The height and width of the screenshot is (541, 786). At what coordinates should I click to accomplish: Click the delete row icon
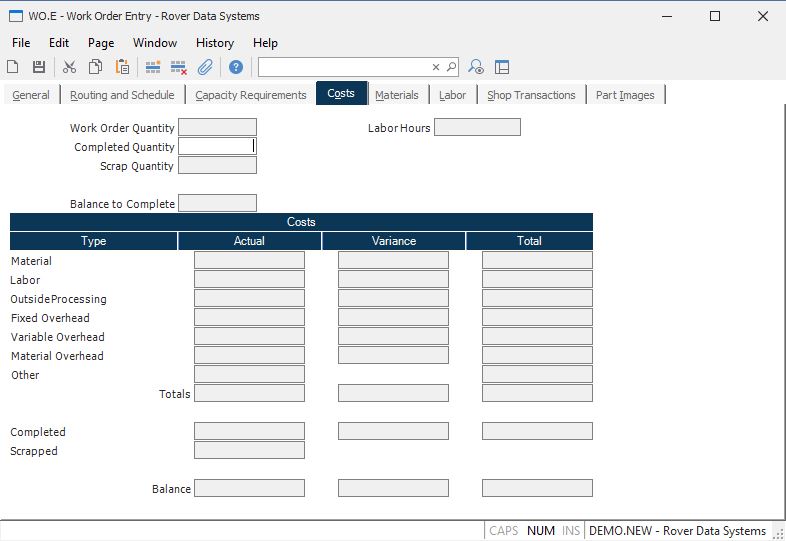pos(179,67)
